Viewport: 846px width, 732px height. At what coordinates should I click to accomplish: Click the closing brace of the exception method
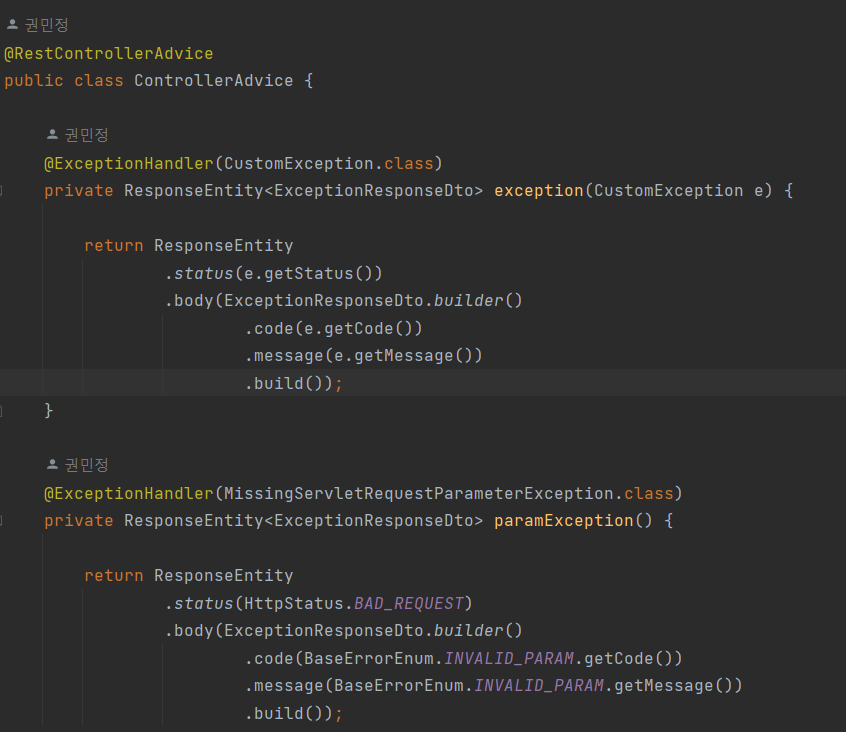point(49,411)
